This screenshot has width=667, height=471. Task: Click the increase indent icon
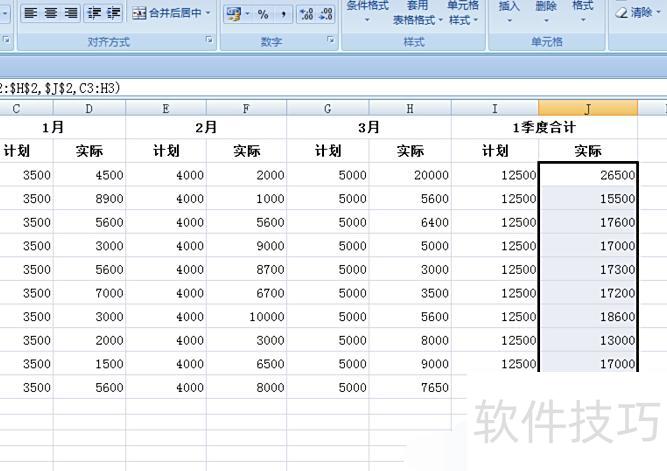point(114,13)
